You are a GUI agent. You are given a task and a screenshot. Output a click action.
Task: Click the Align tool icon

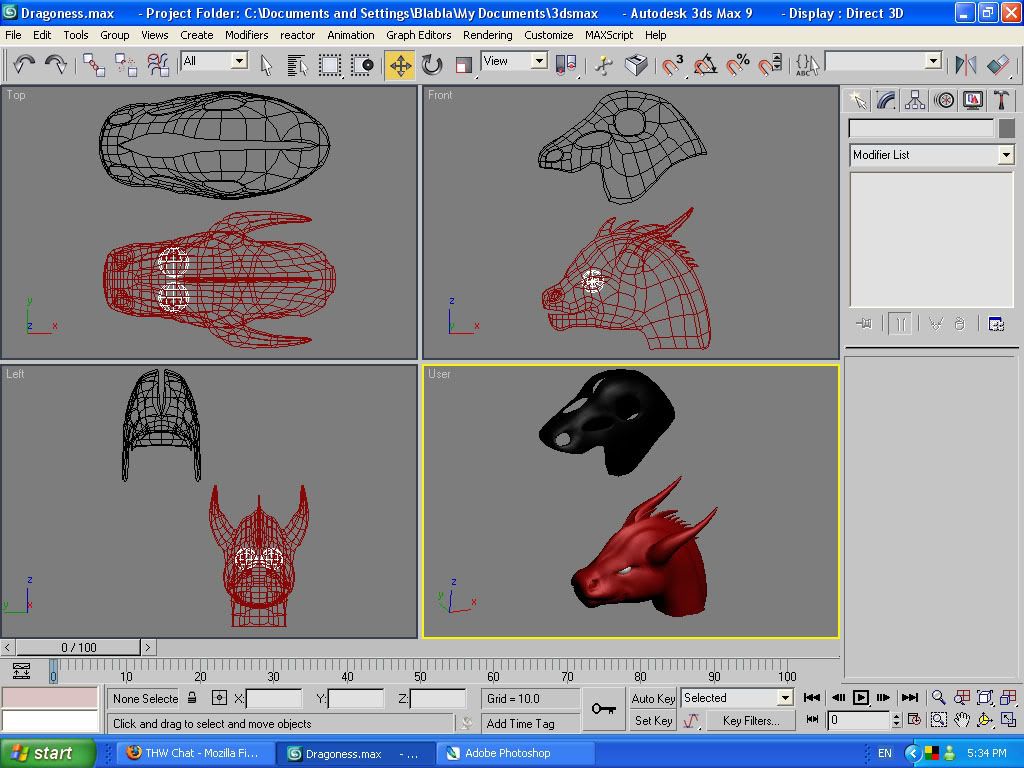click(x=997, y=65)
